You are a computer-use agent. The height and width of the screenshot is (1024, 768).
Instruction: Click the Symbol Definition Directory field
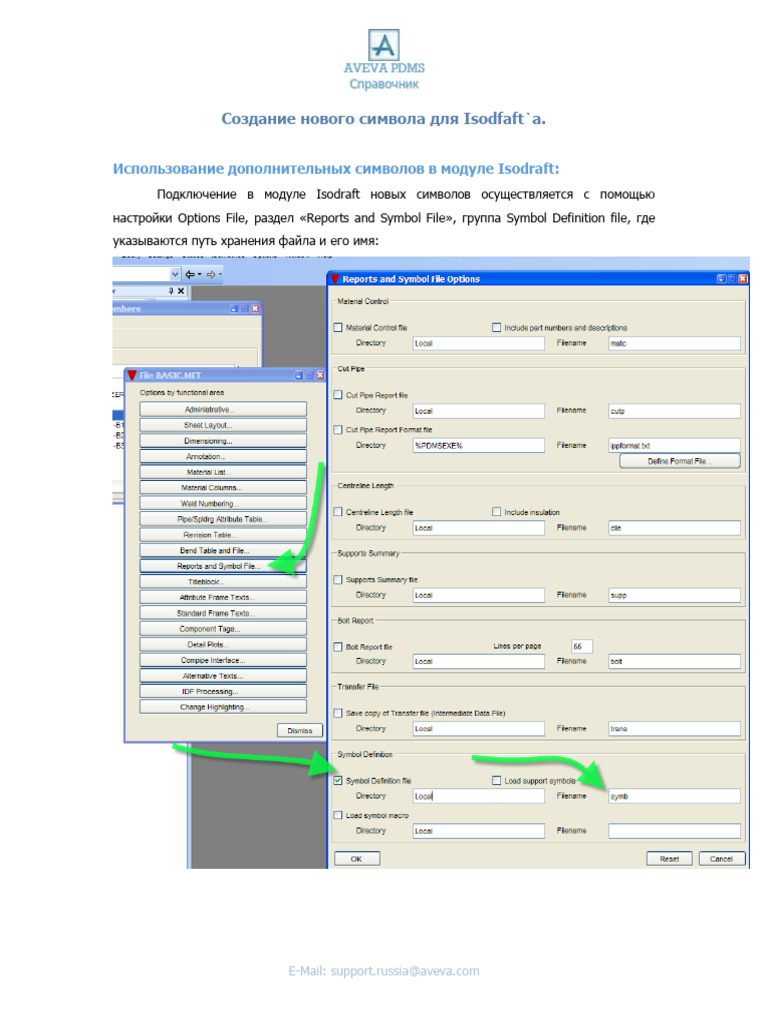[479, 796]
